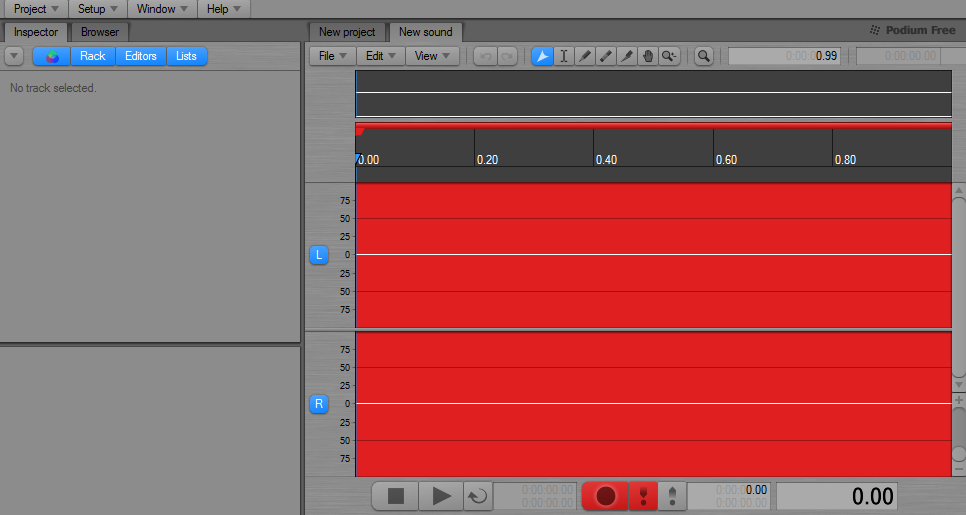Click the vertical zoom minus button

pos(959,470)
